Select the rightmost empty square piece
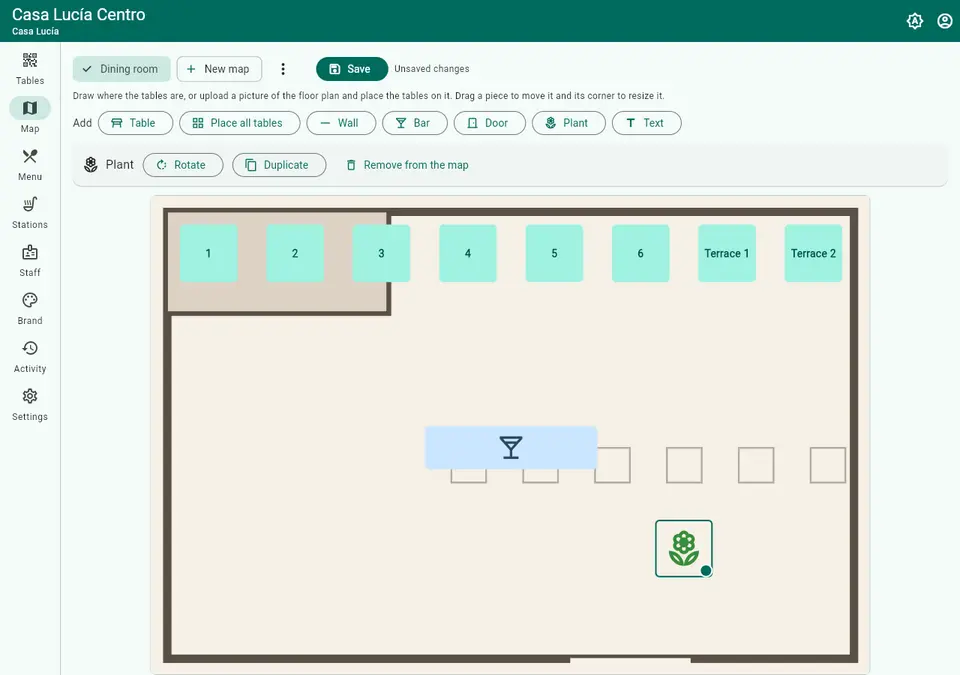The image size is (960, 675). pos(828,465)
